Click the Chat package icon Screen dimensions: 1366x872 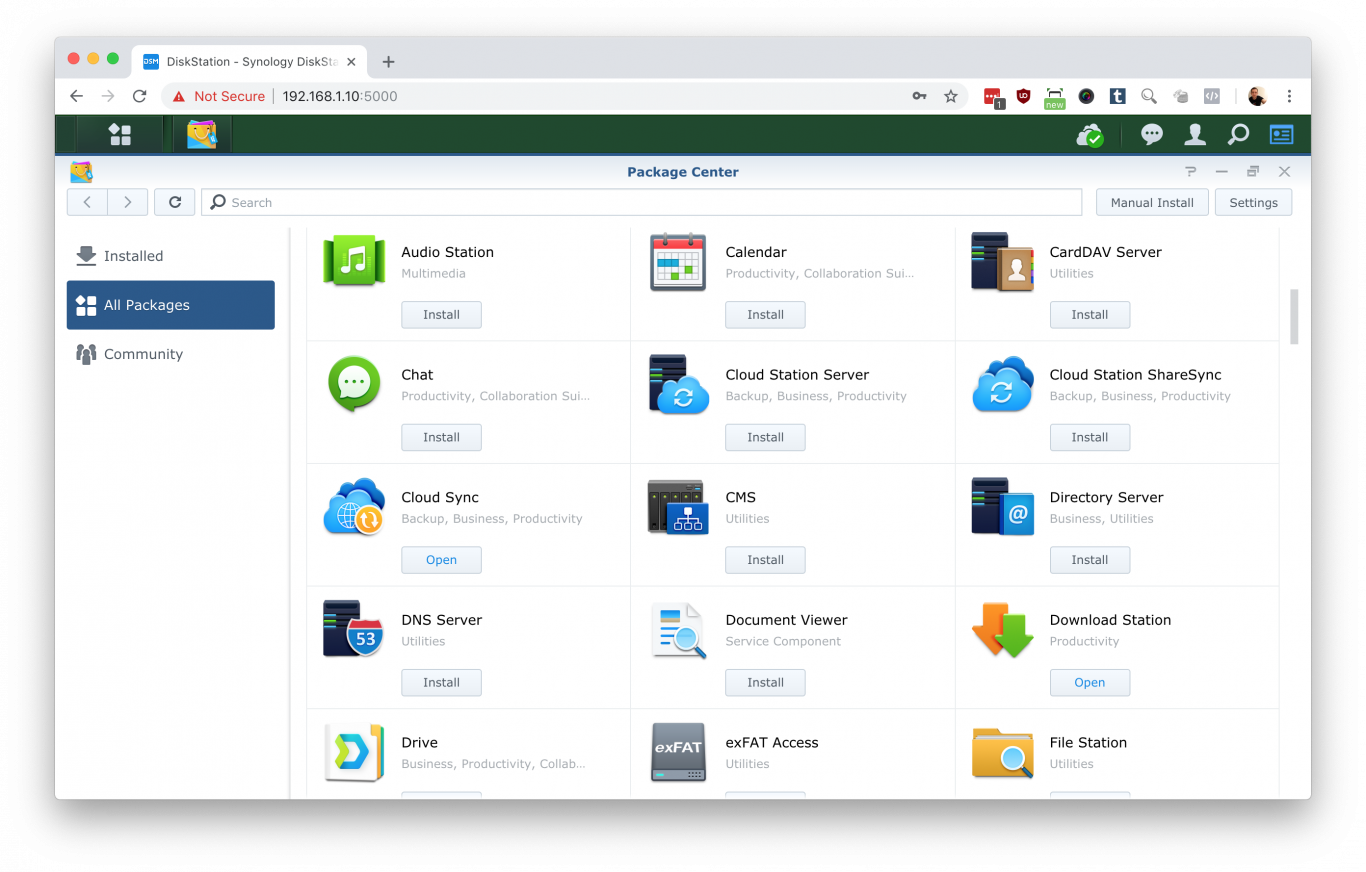pyautogui.click(x=354, y=384)
